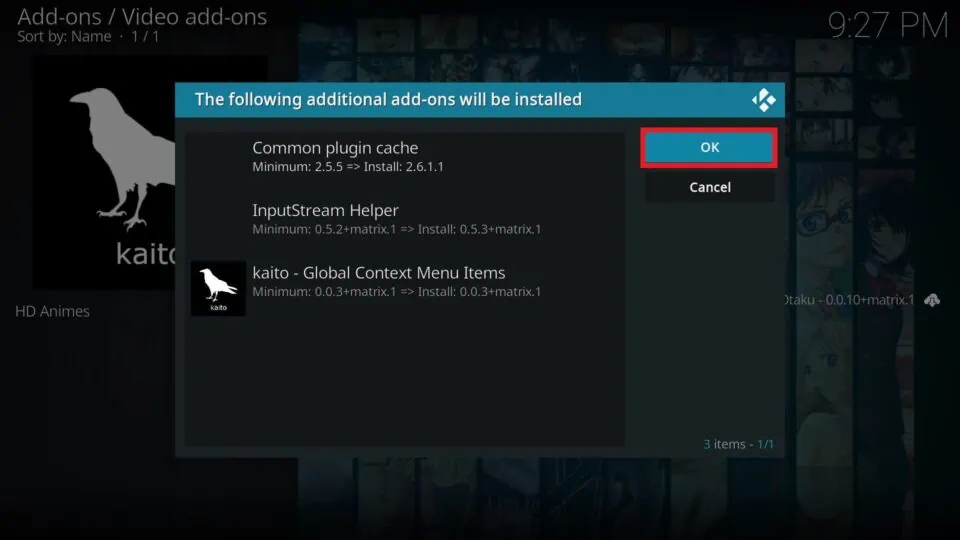Viewport: 960px width, 540px height.
Task: Click the HD Animes label
Action: (x=53, y=311)
